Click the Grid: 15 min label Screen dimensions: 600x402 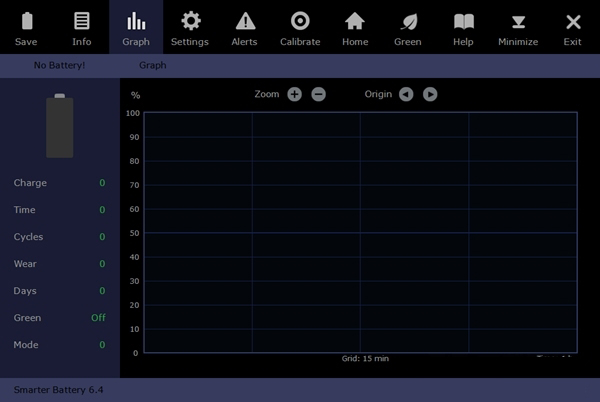click(365, 358)
